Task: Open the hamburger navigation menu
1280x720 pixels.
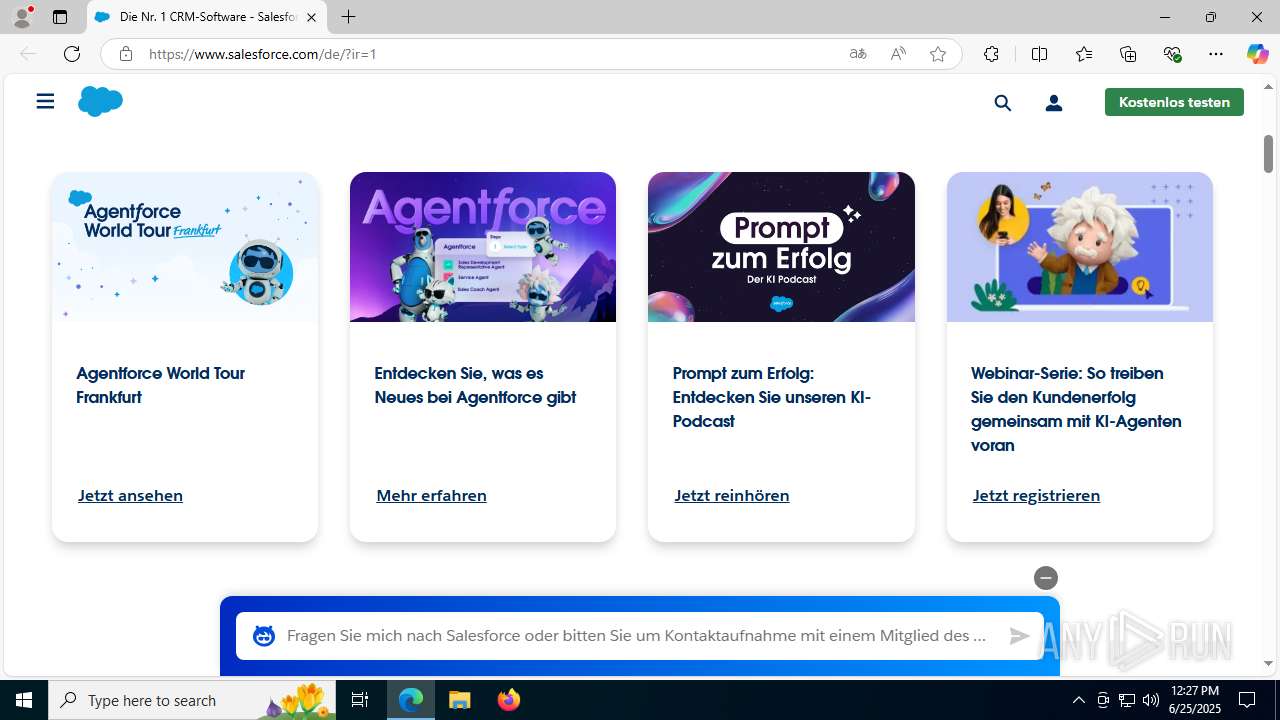Action: click(45, 101)
